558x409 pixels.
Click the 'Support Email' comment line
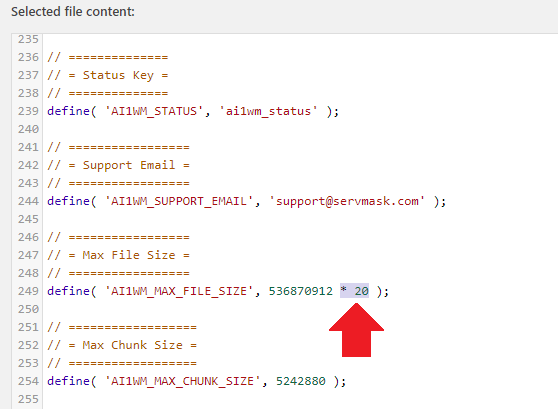(119, 165)
